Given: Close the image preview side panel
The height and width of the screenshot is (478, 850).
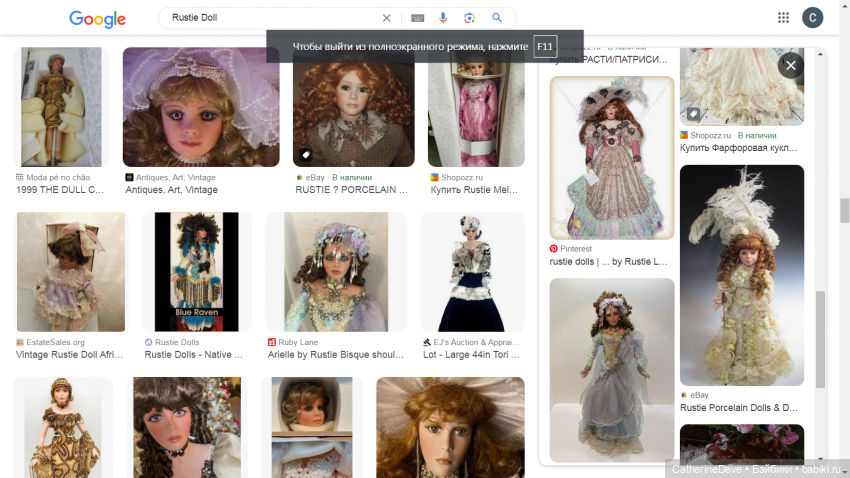Looking at the screenshot, I should [790, 66].
